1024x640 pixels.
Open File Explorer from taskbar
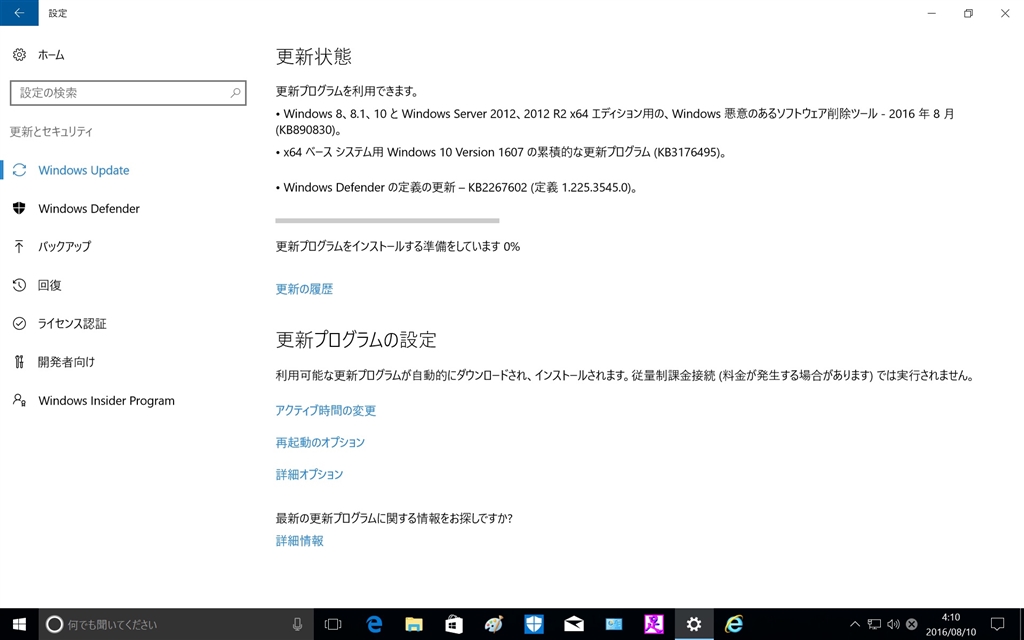tap(414, 624)
